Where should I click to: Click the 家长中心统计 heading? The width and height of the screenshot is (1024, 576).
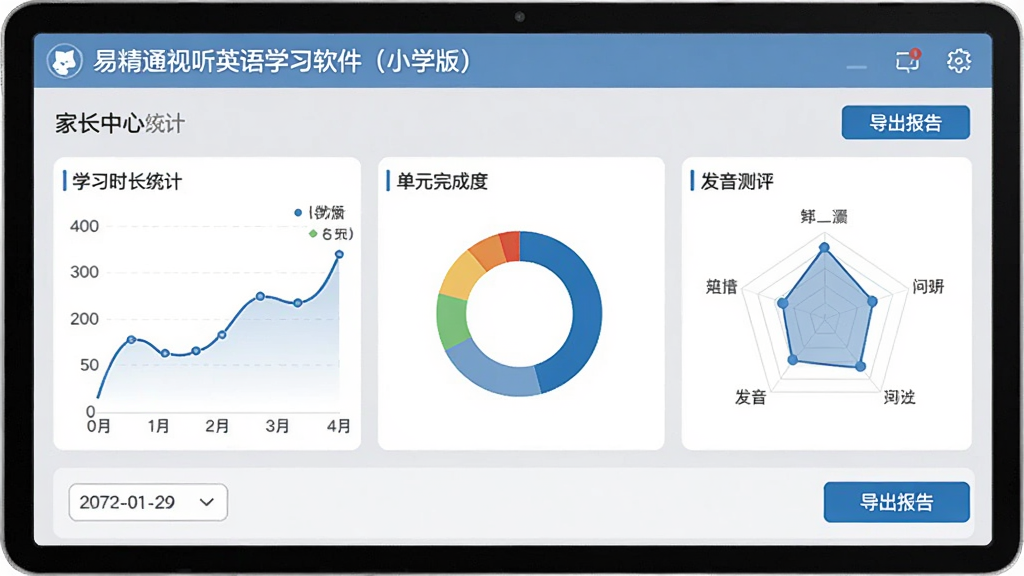pyautogui.click(x=120, y=123)
